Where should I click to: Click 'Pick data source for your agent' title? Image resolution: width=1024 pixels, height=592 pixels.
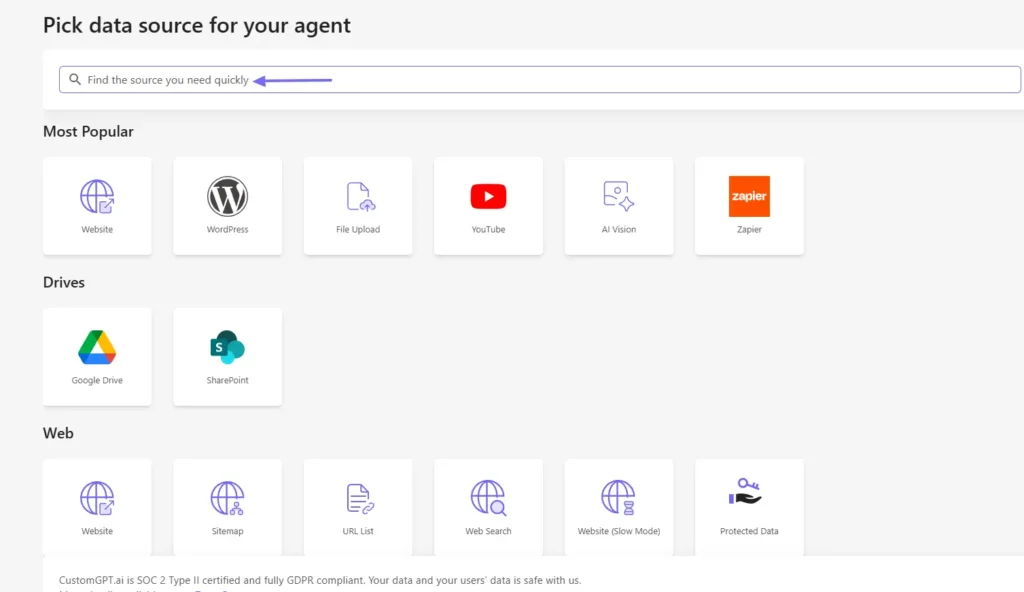197,25
